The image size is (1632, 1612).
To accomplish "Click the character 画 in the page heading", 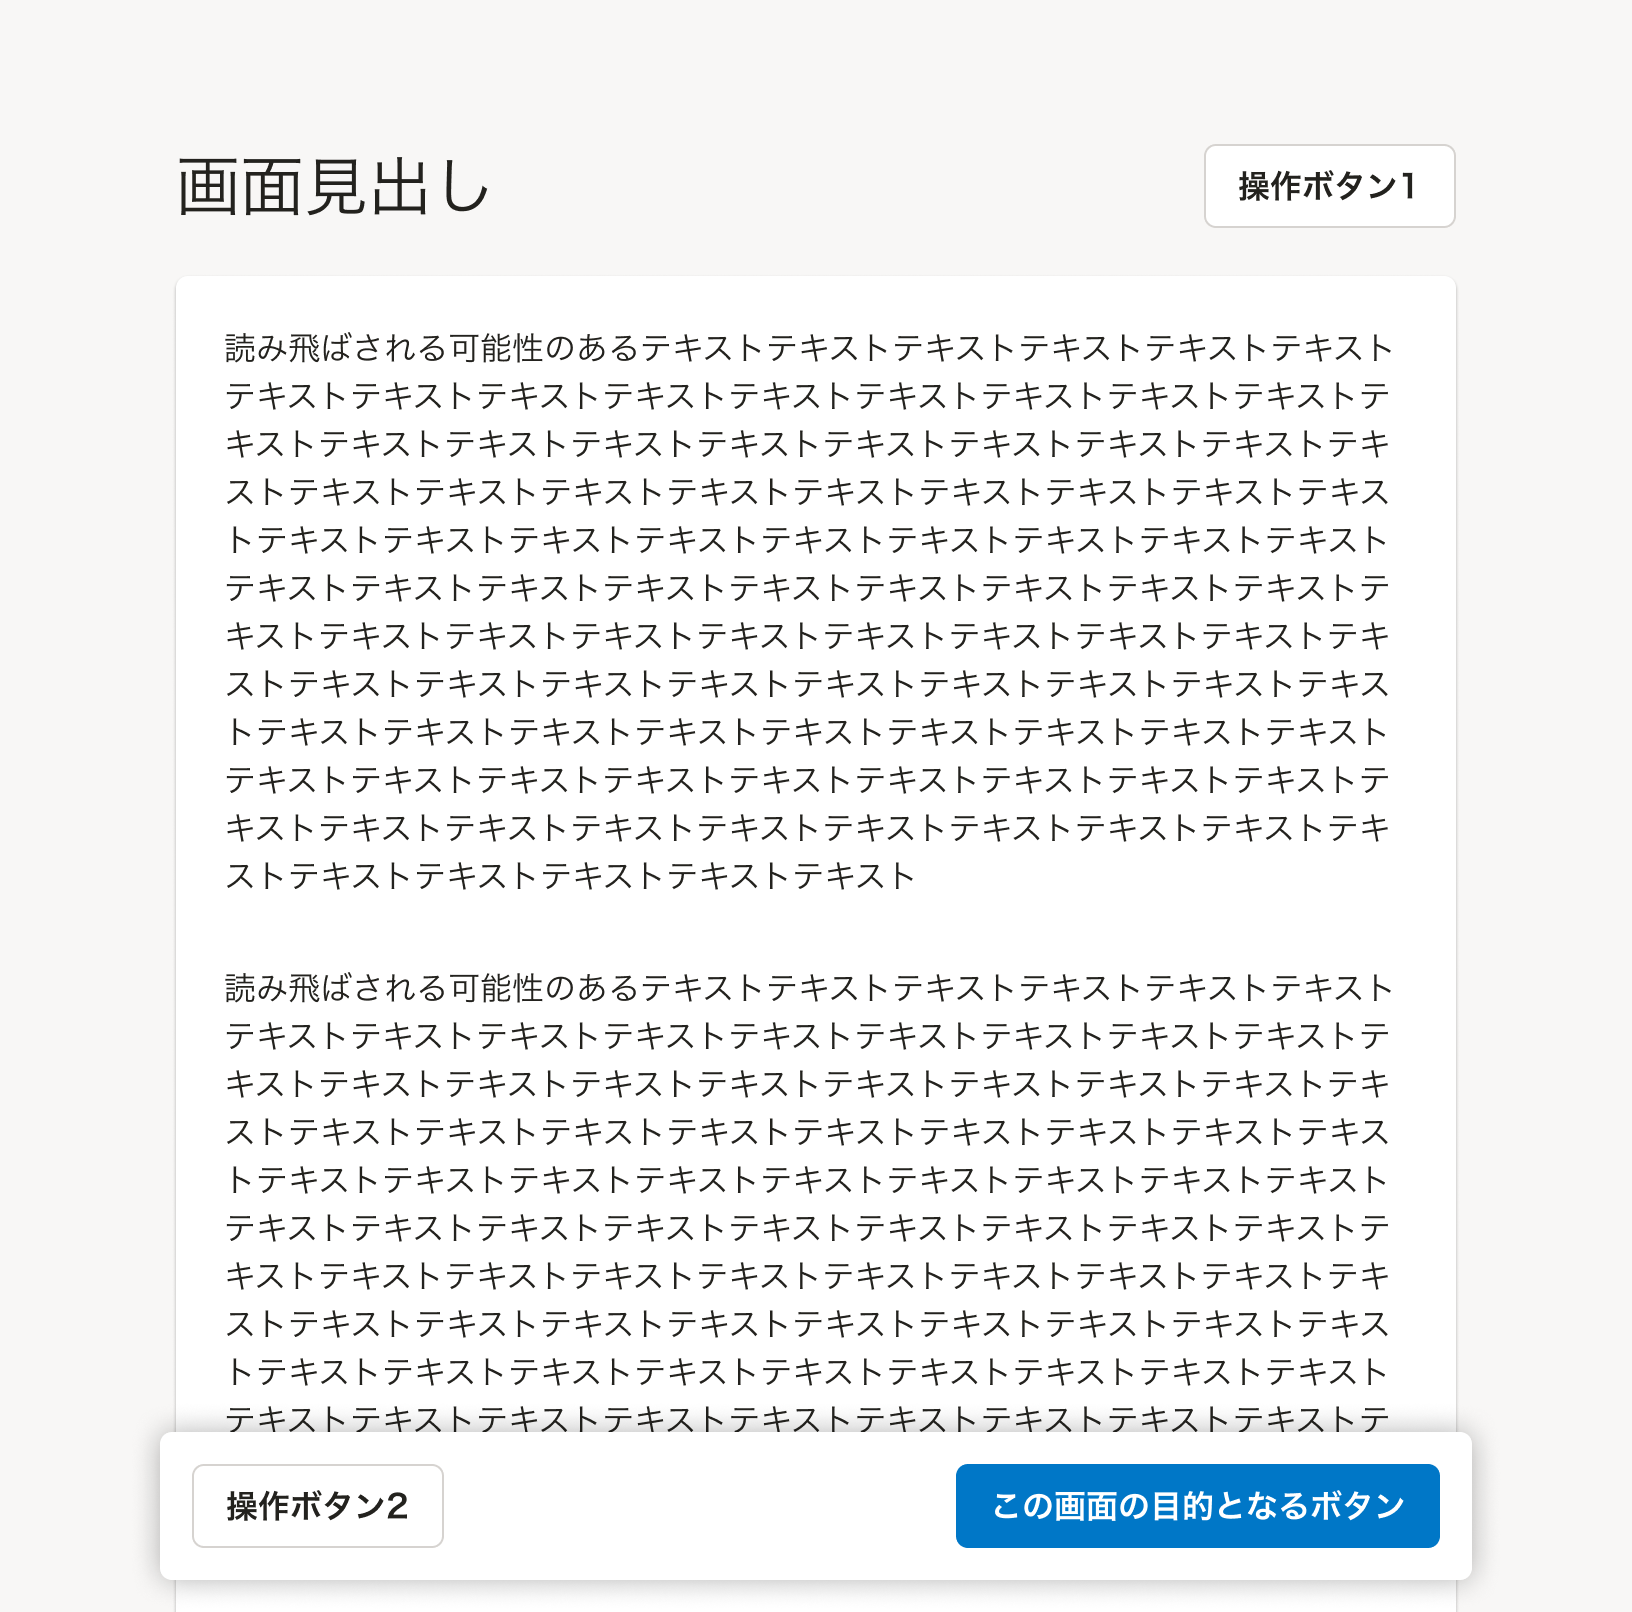I will [208, 187].
